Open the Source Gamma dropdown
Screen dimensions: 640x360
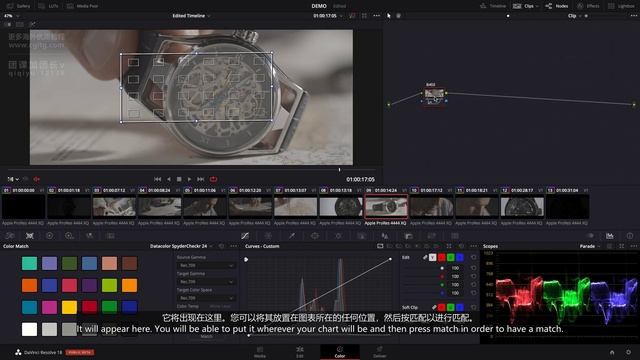pos(206,265)
